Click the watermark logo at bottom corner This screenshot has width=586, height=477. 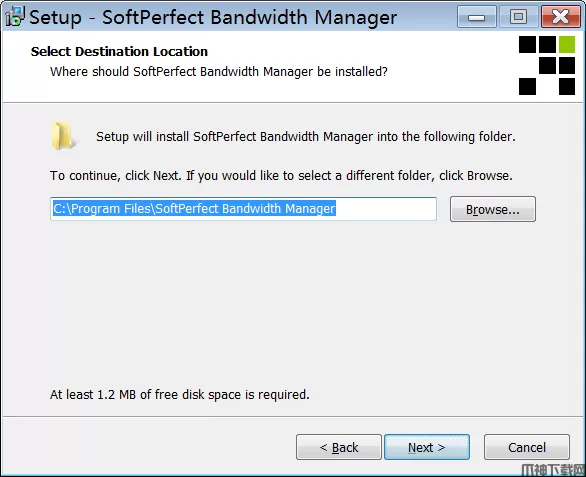(x=554, y=470)
